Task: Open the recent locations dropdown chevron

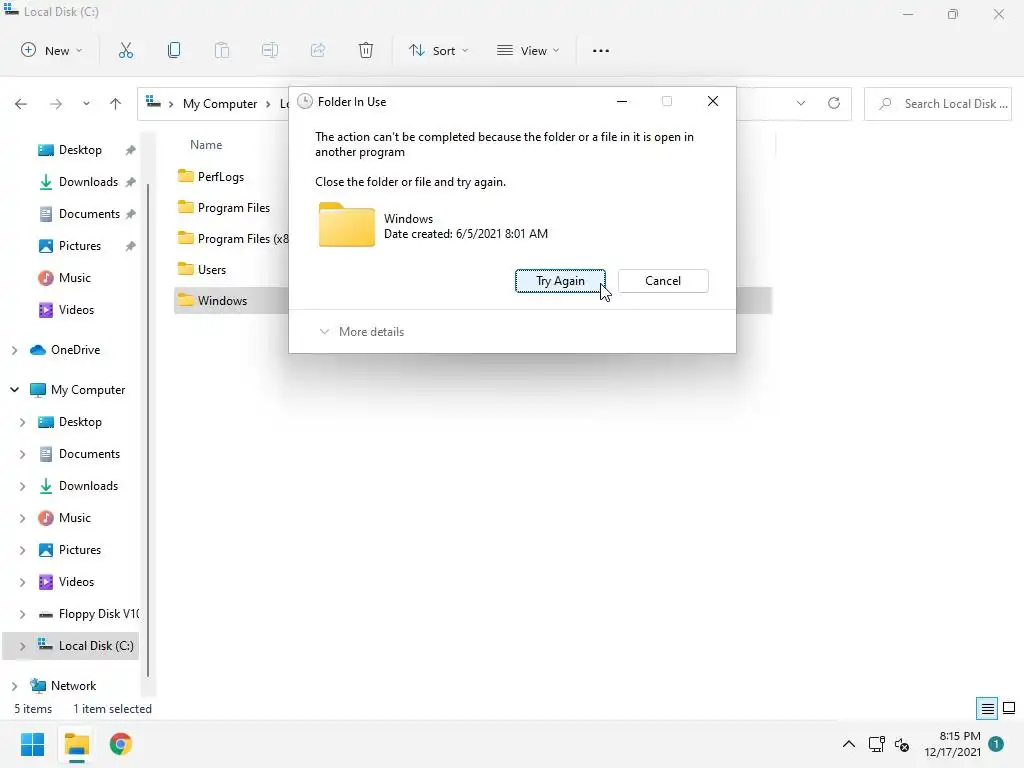Action: click(86, 104)
